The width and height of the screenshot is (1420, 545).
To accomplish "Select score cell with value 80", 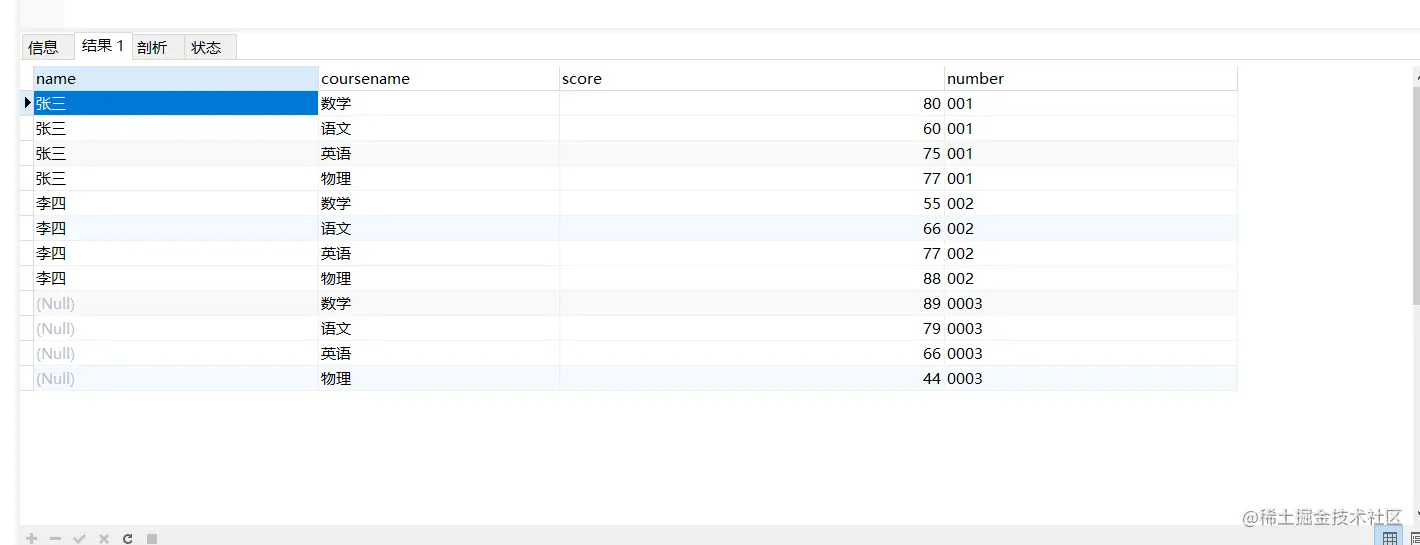I will coord(752,103).
